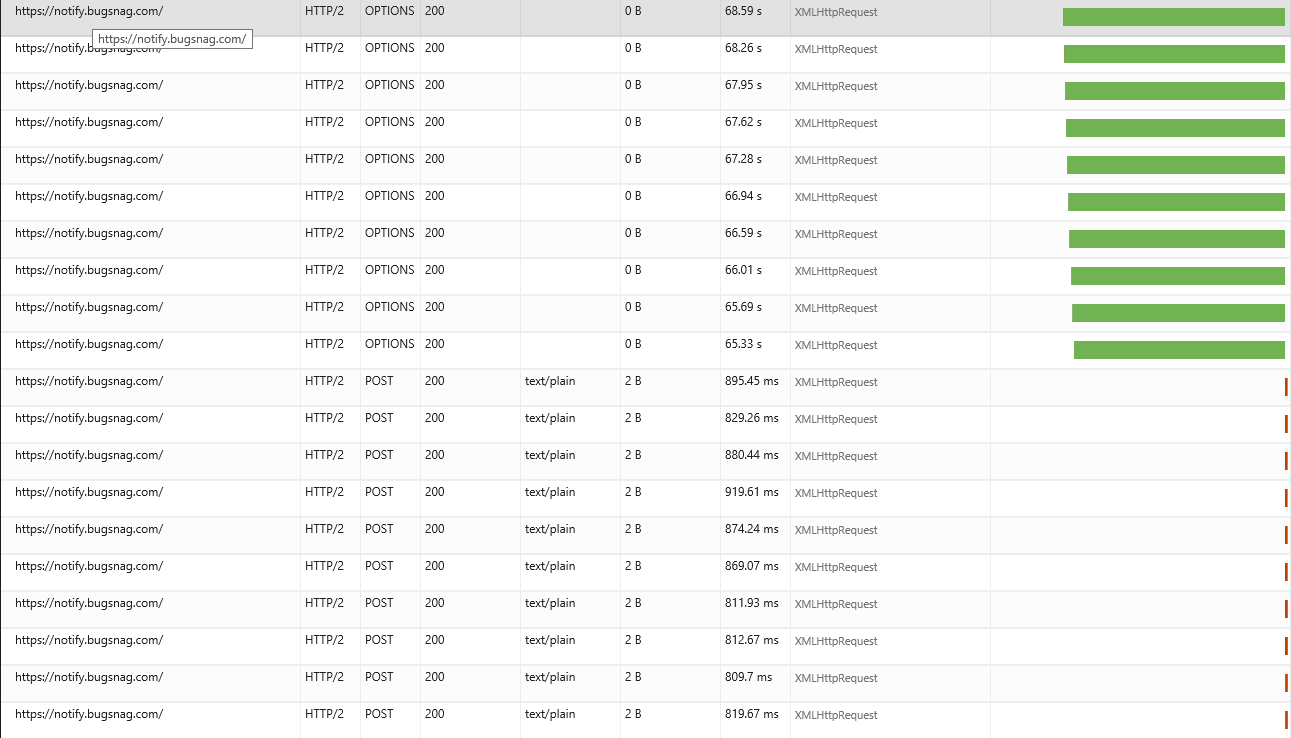
Task: Click the 2 B size cell of the 809.7 ms request
Action: click(x=632, y=677)
